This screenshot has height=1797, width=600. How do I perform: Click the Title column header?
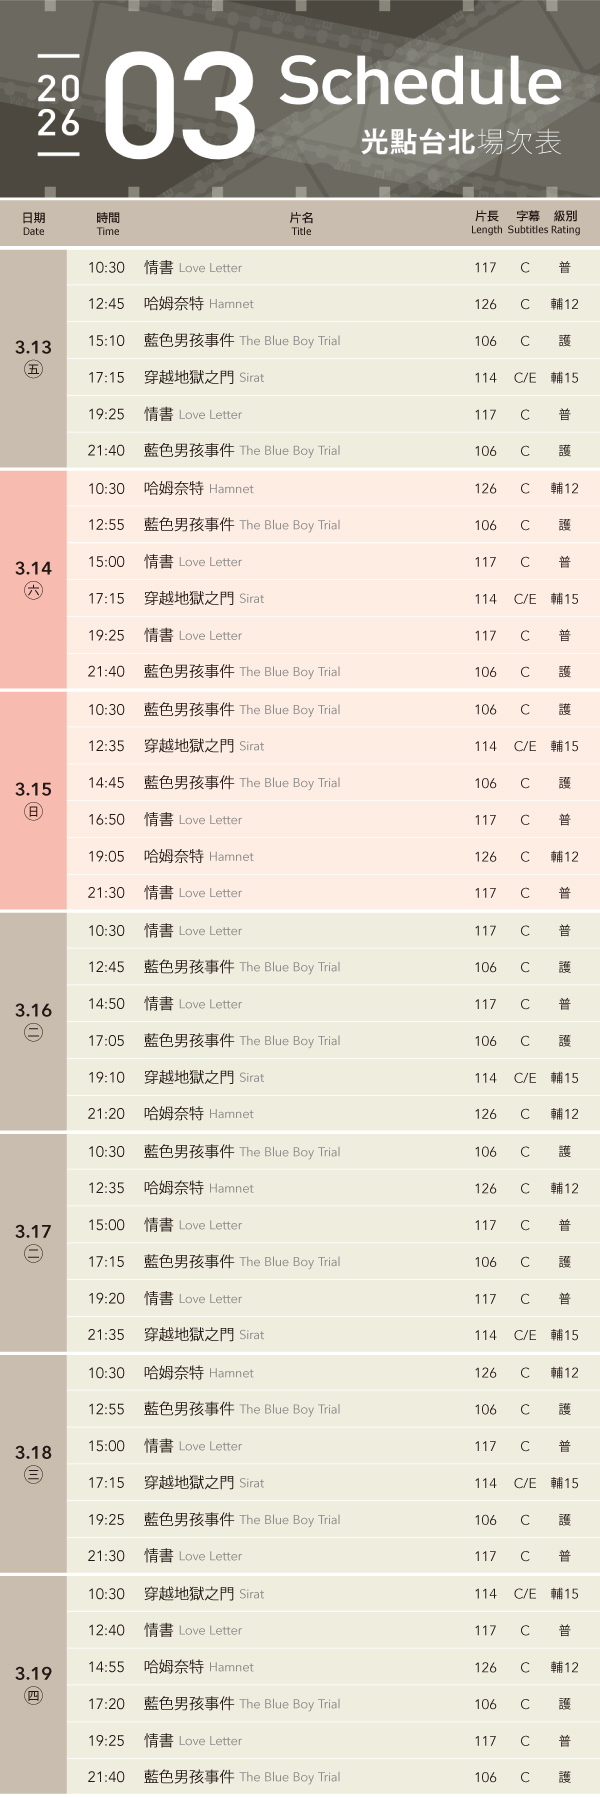click(x=301, y=223)
